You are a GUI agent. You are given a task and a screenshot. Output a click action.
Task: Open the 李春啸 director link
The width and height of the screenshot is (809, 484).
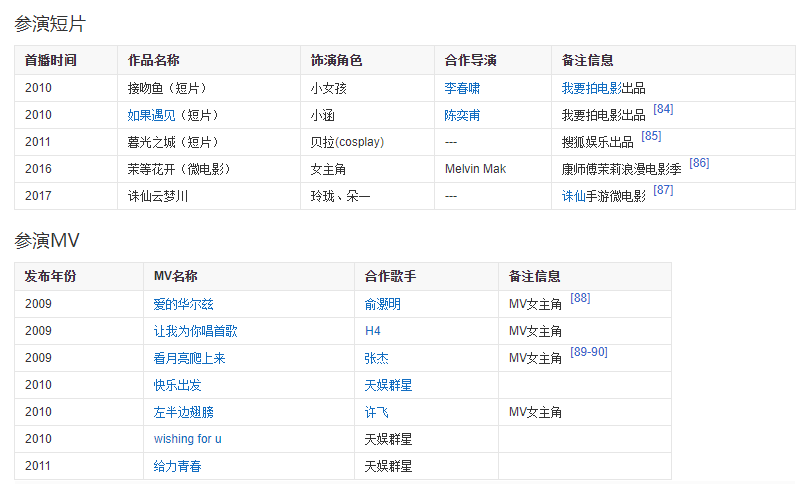[x=462, y=88]
